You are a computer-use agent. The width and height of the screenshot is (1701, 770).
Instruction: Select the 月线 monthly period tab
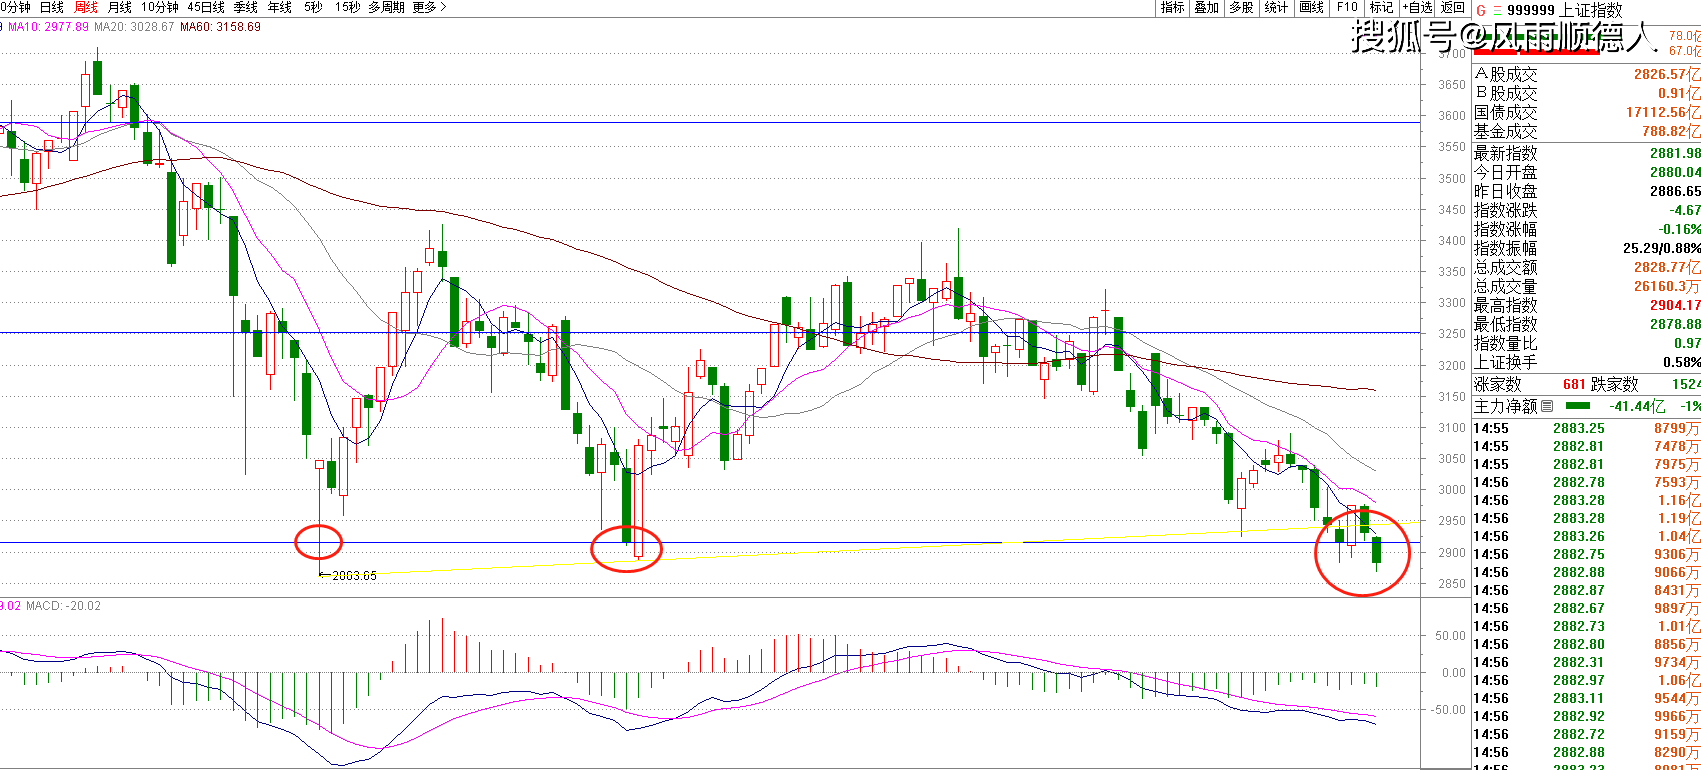click(x=119, y=7)
